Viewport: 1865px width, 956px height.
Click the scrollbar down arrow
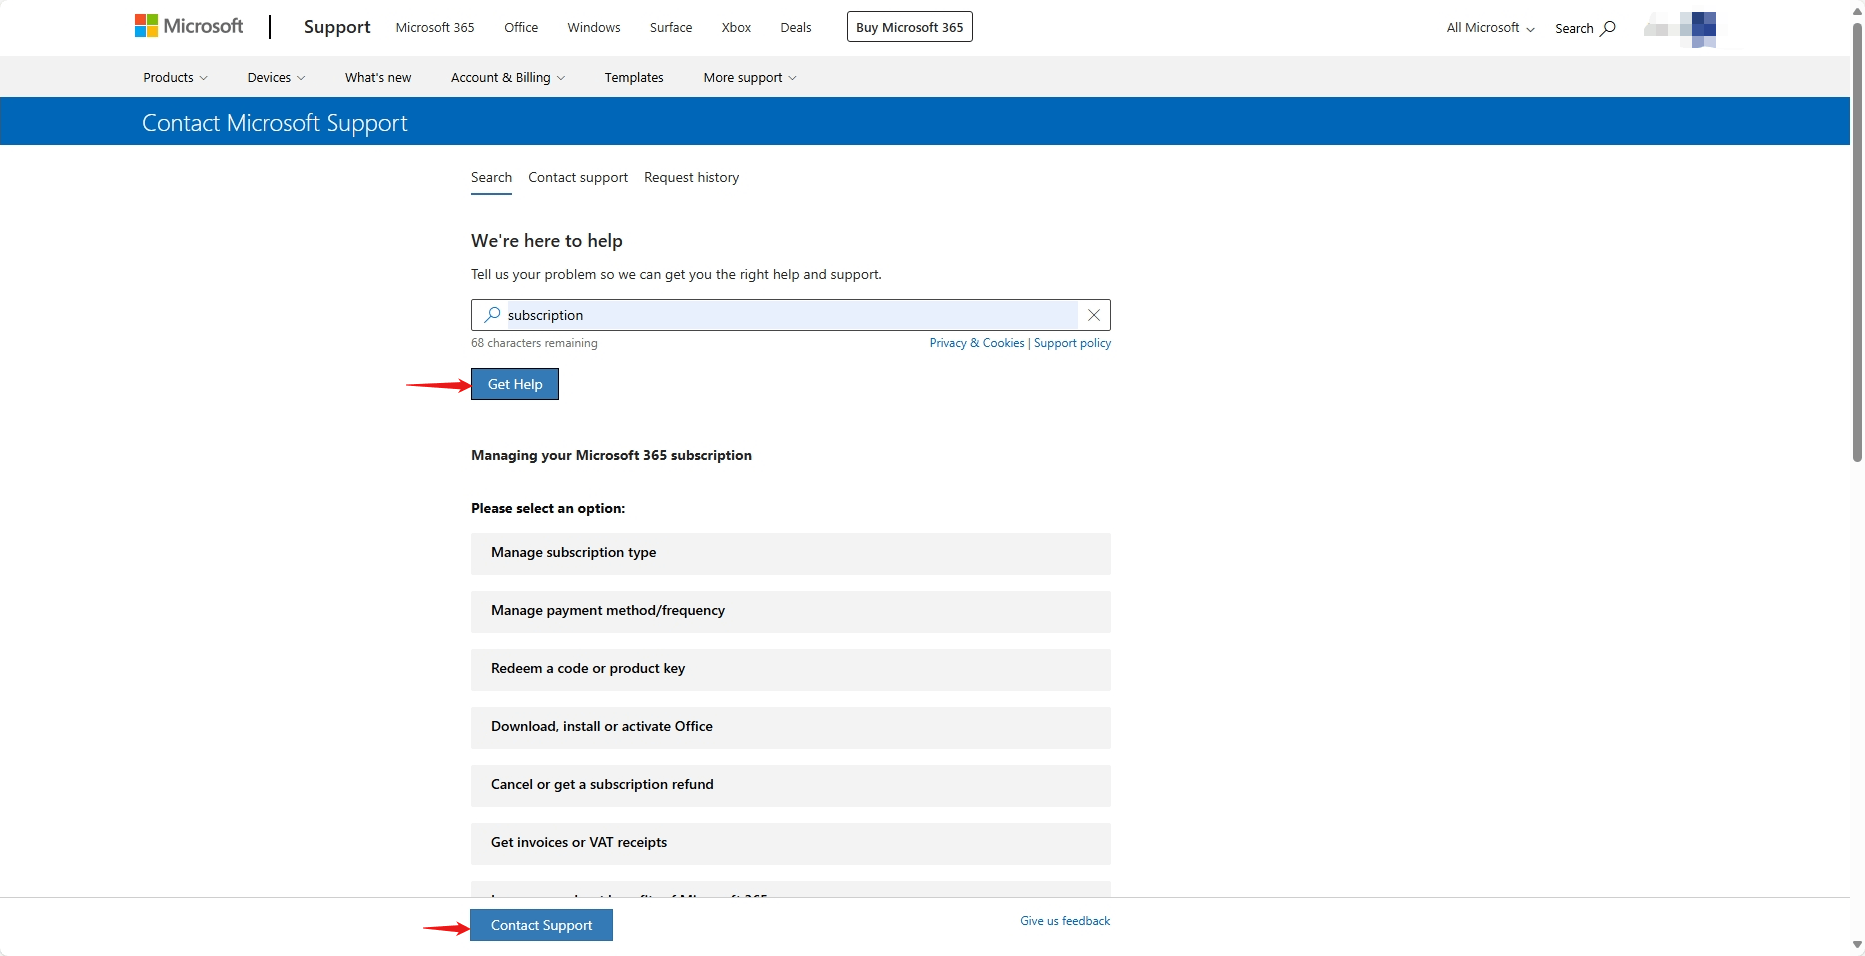click(1857, 944)
